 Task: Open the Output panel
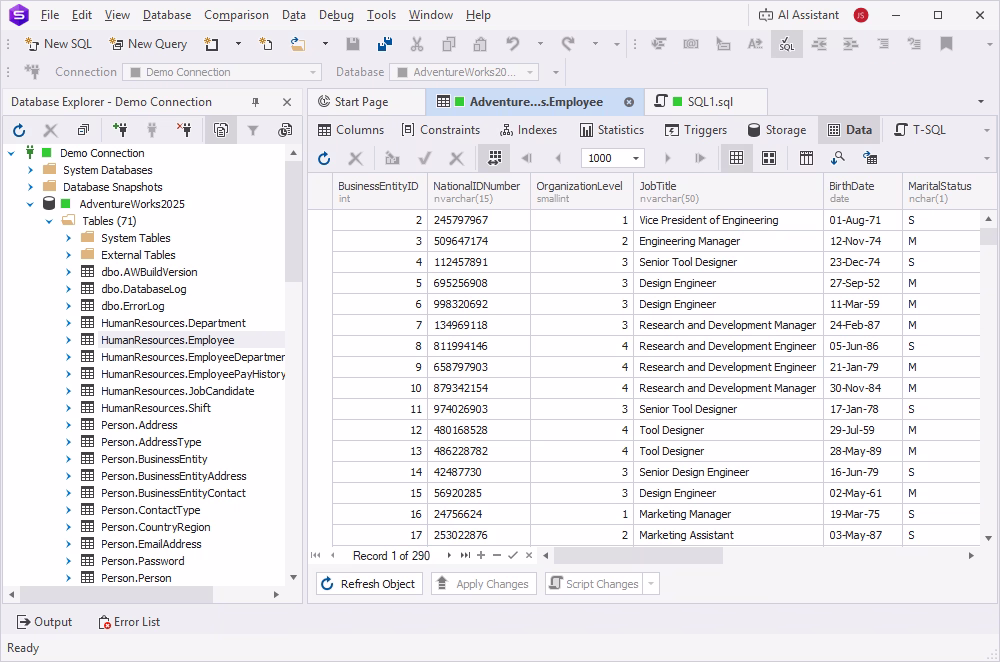pos(45,622)
